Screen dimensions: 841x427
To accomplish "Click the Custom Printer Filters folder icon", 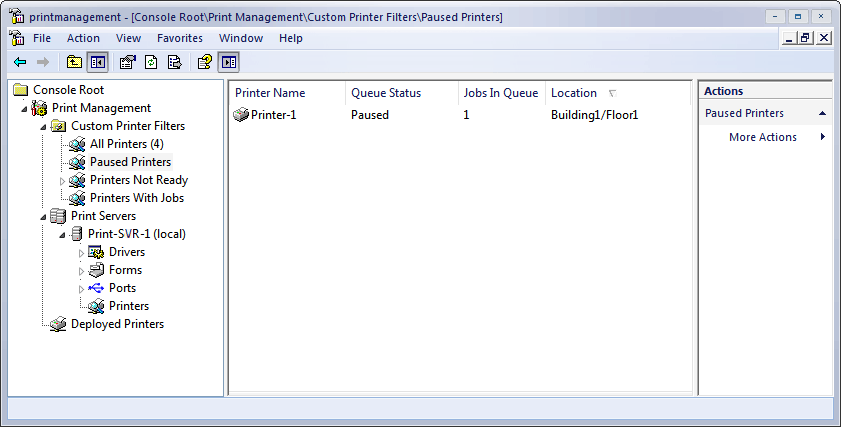I will tap(58, 126).
